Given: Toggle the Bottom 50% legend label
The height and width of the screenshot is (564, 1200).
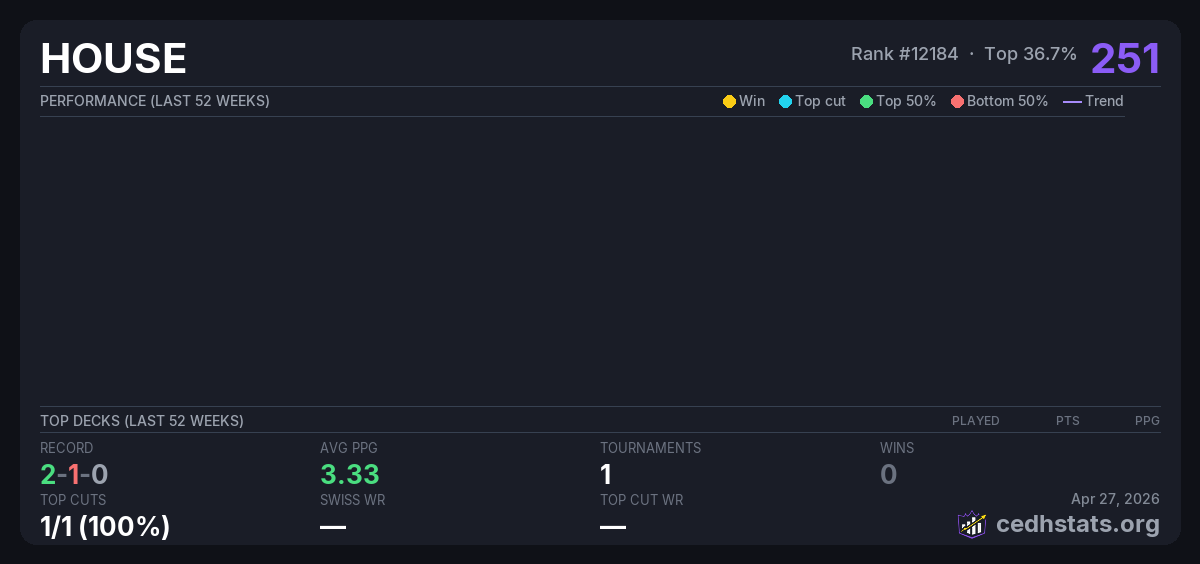Looking at the screenshot, I should 1007,101.
